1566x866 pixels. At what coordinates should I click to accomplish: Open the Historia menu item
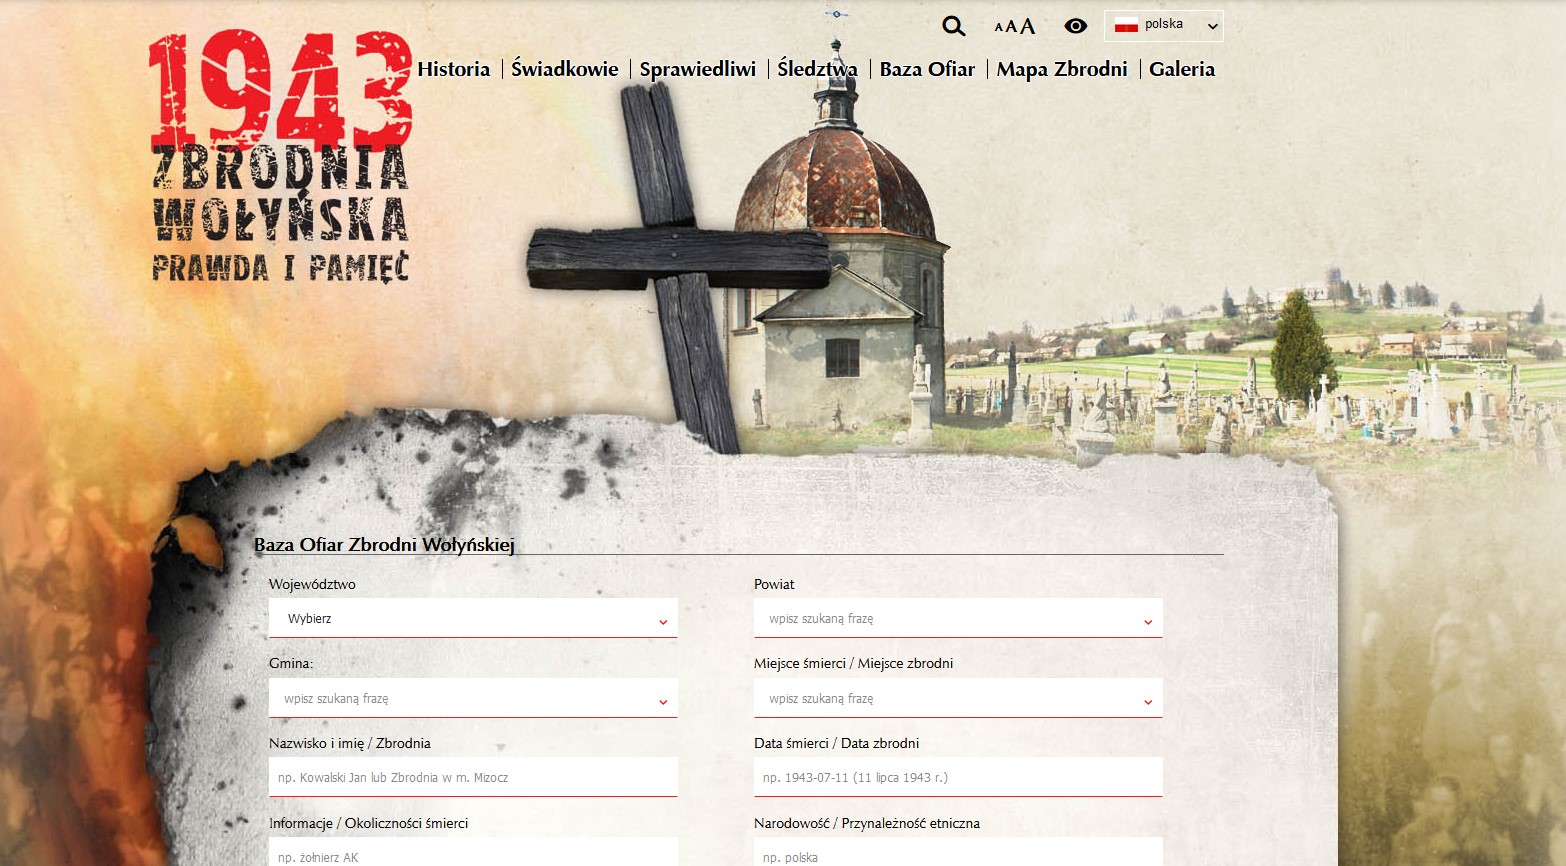click(453, 69)
